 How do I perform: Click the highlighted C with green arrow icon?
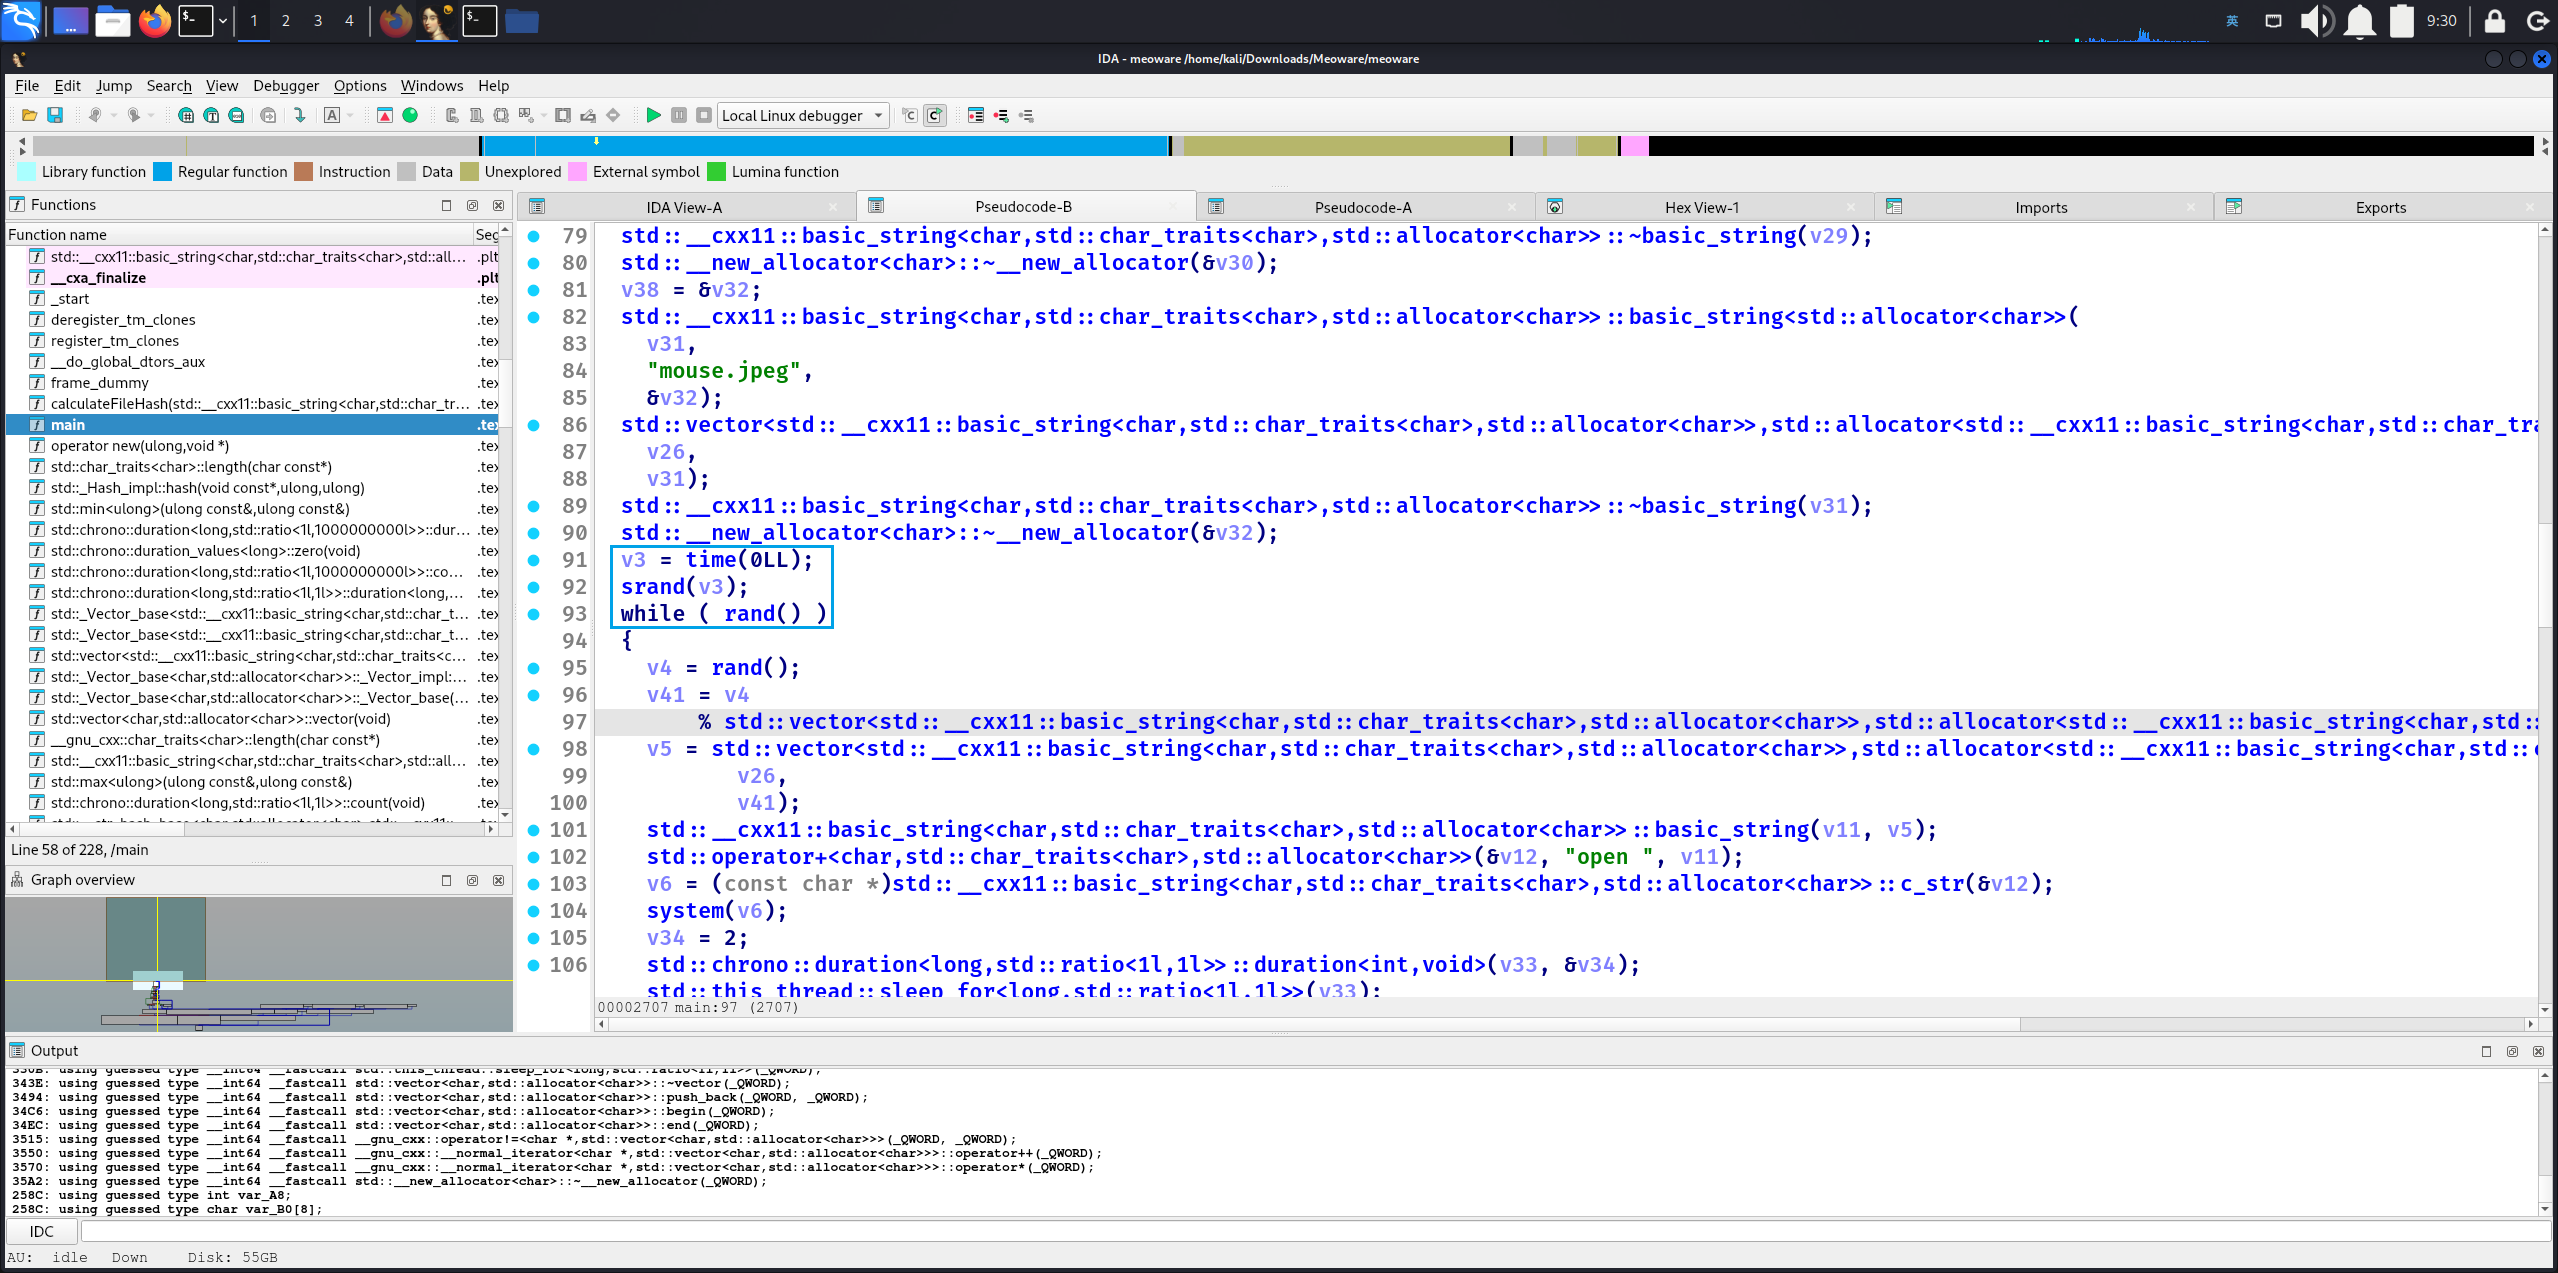click(x=935, y=115)
